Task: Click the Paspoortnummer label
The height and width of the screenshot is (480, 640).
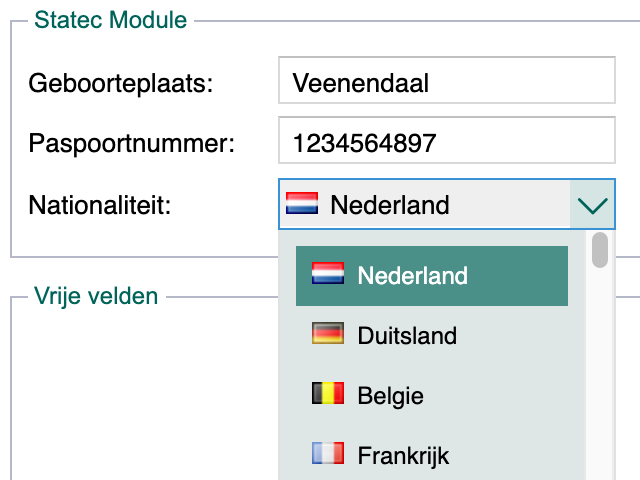Action: (131, 144)
